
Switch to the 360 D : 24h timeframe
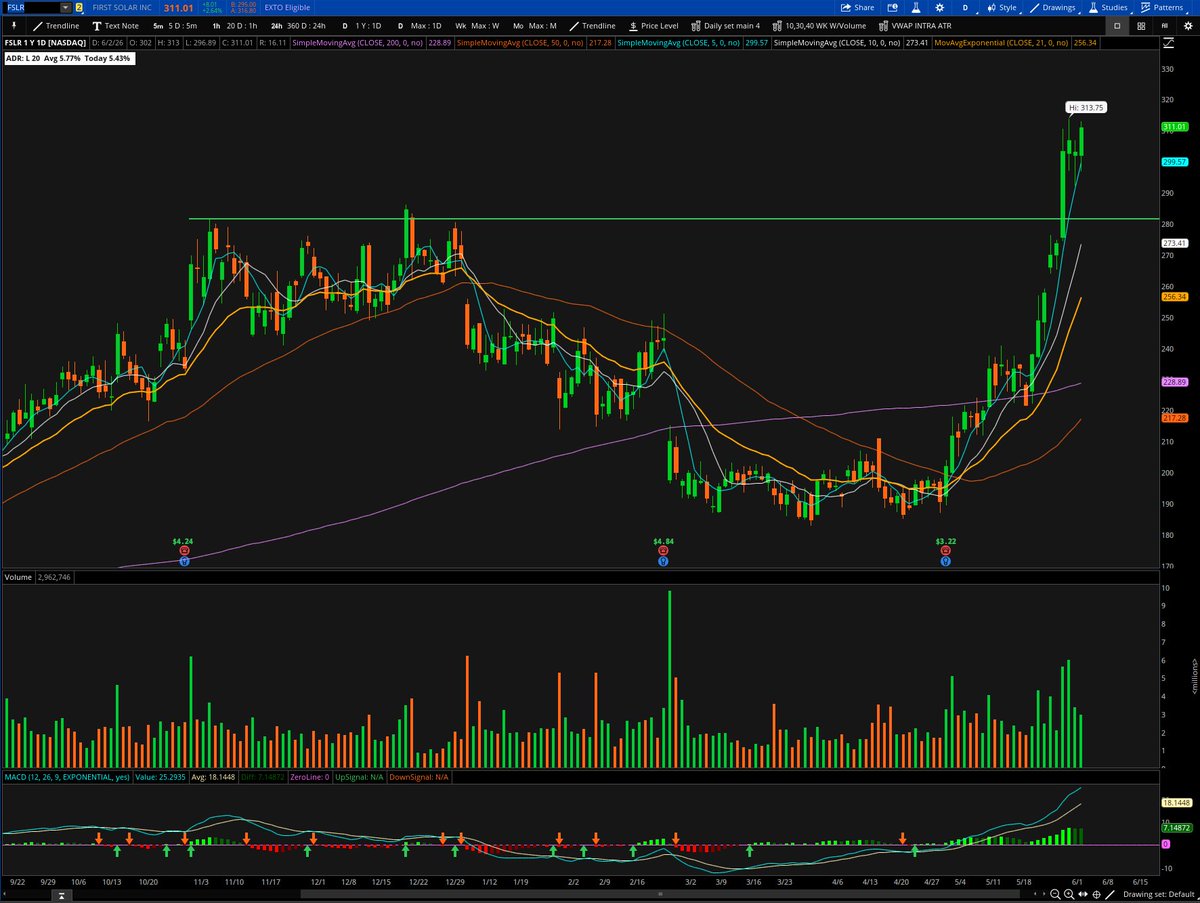(298, 25)
